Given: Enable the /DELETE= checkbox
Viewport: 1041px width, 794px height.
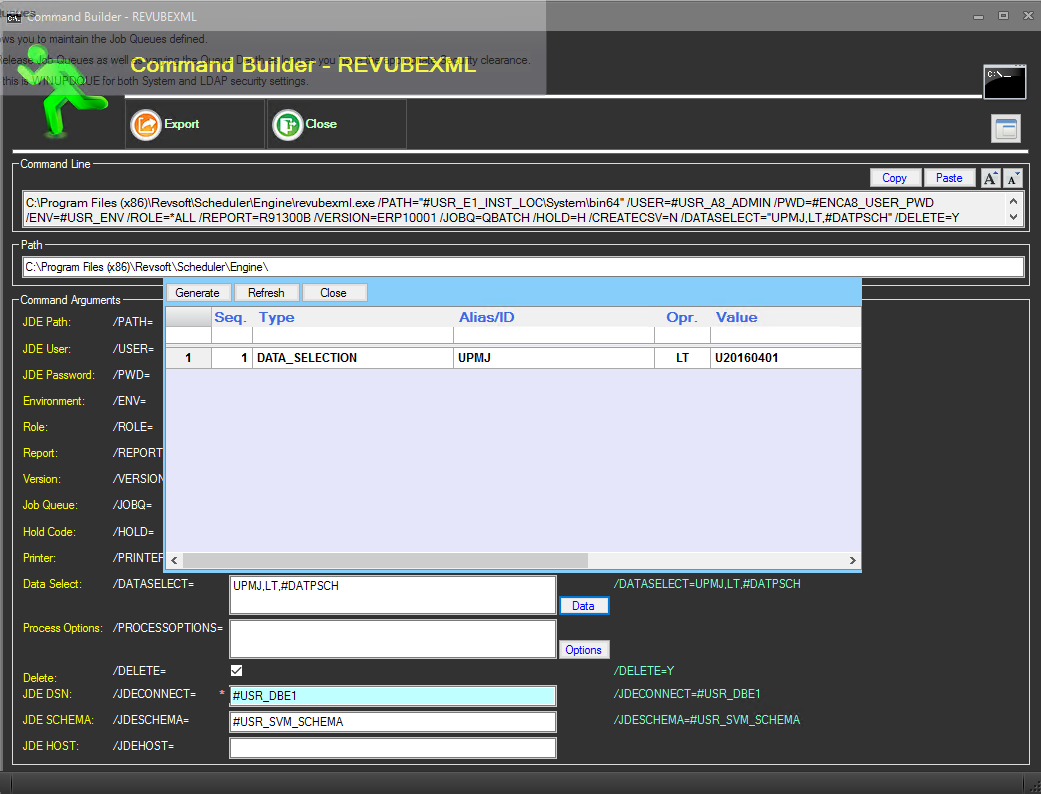Looking at the screenshot, I should [236, 670].
